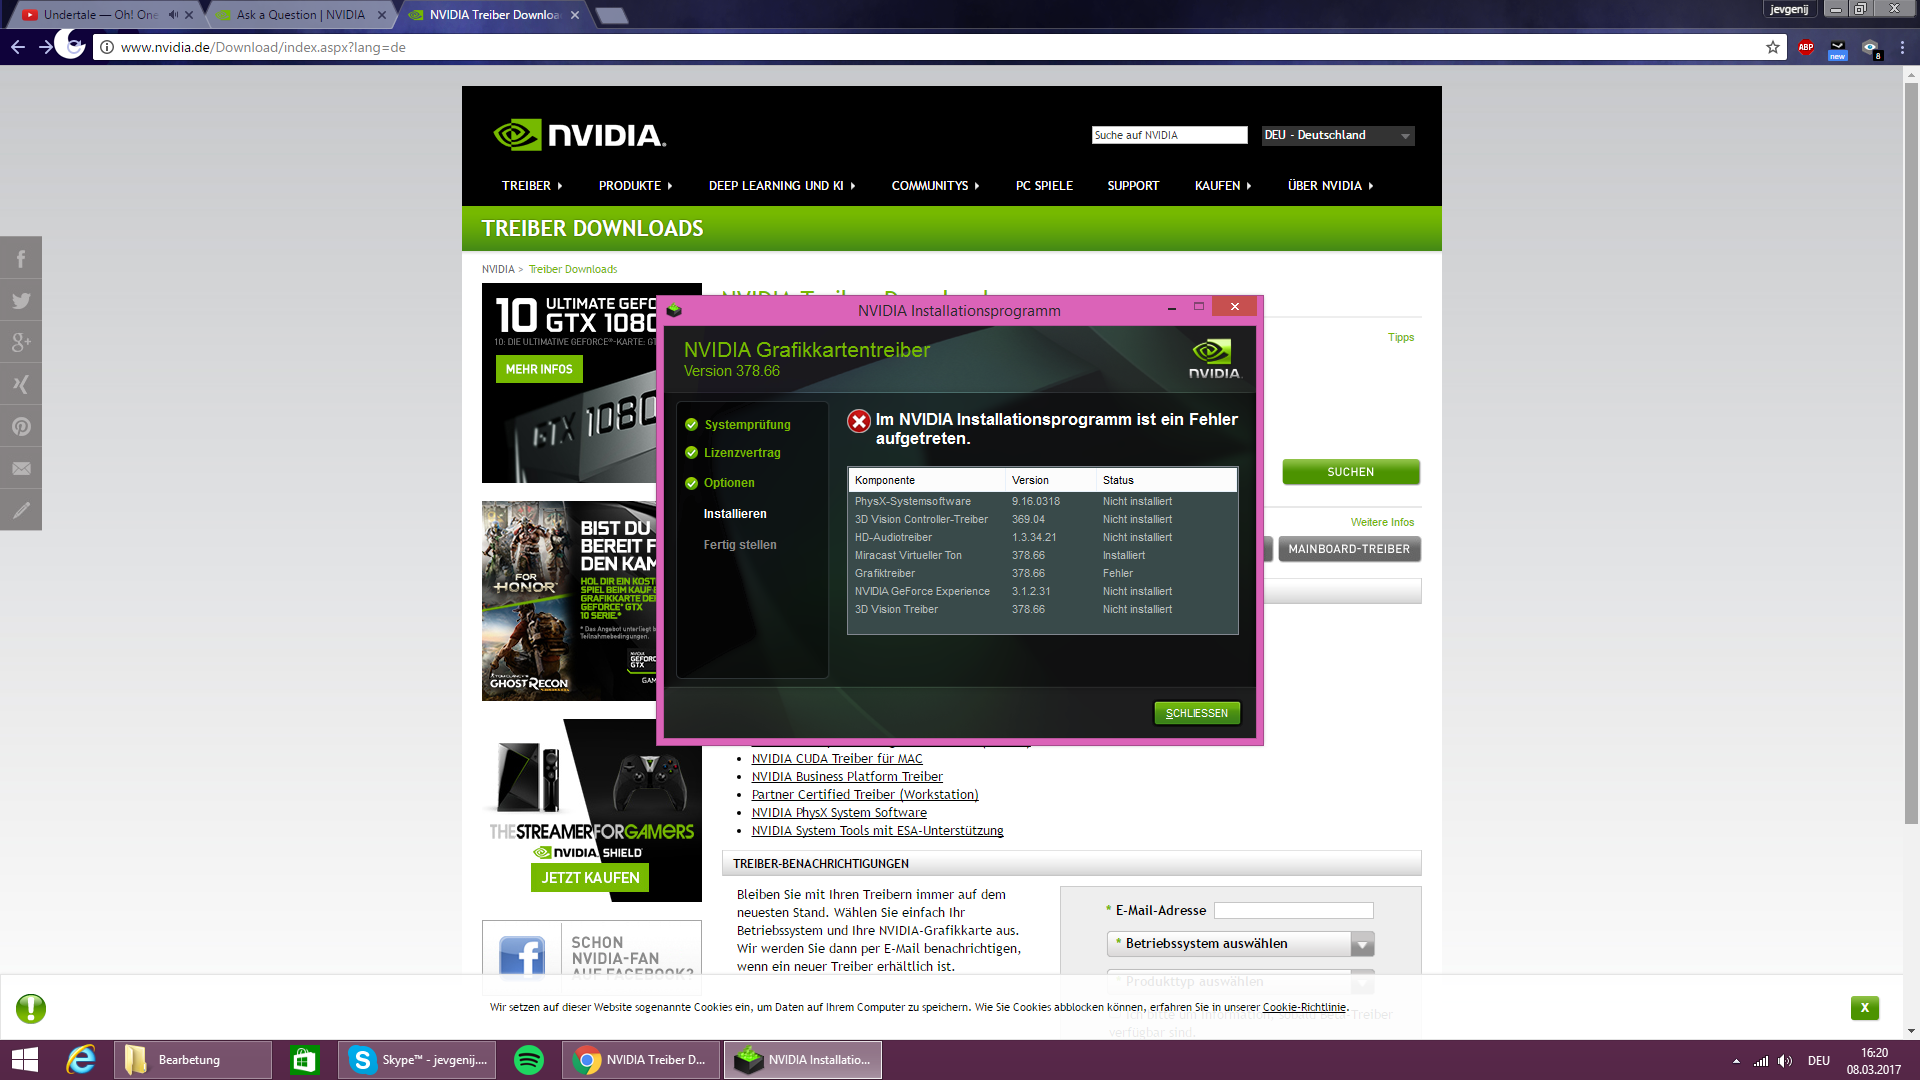Click the E-Mail-Adresse input field

(1293, 911)
